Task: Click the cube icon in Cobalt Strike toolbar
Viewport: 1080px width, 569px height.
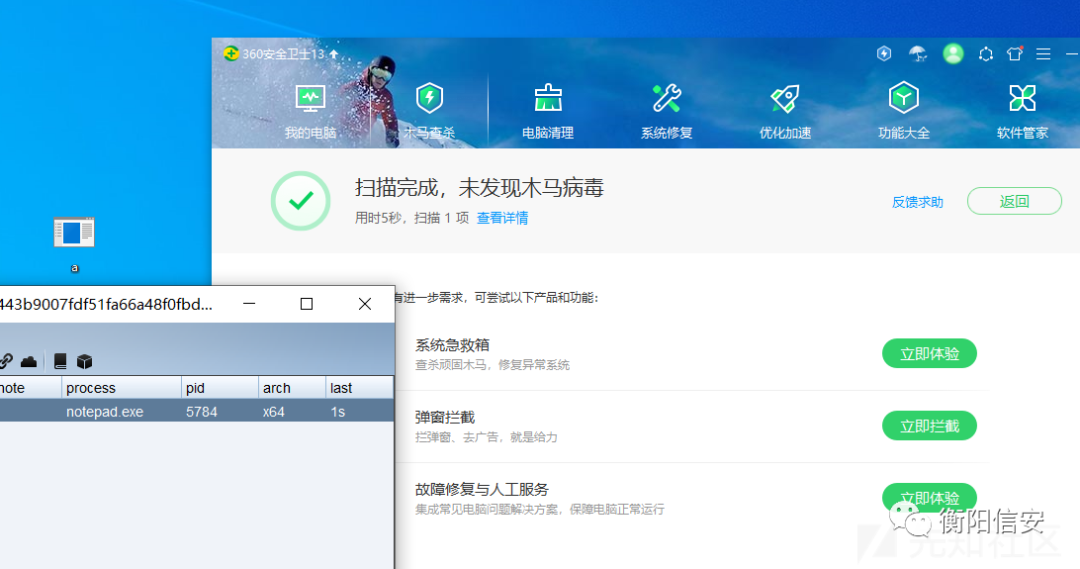Action: 85,361
